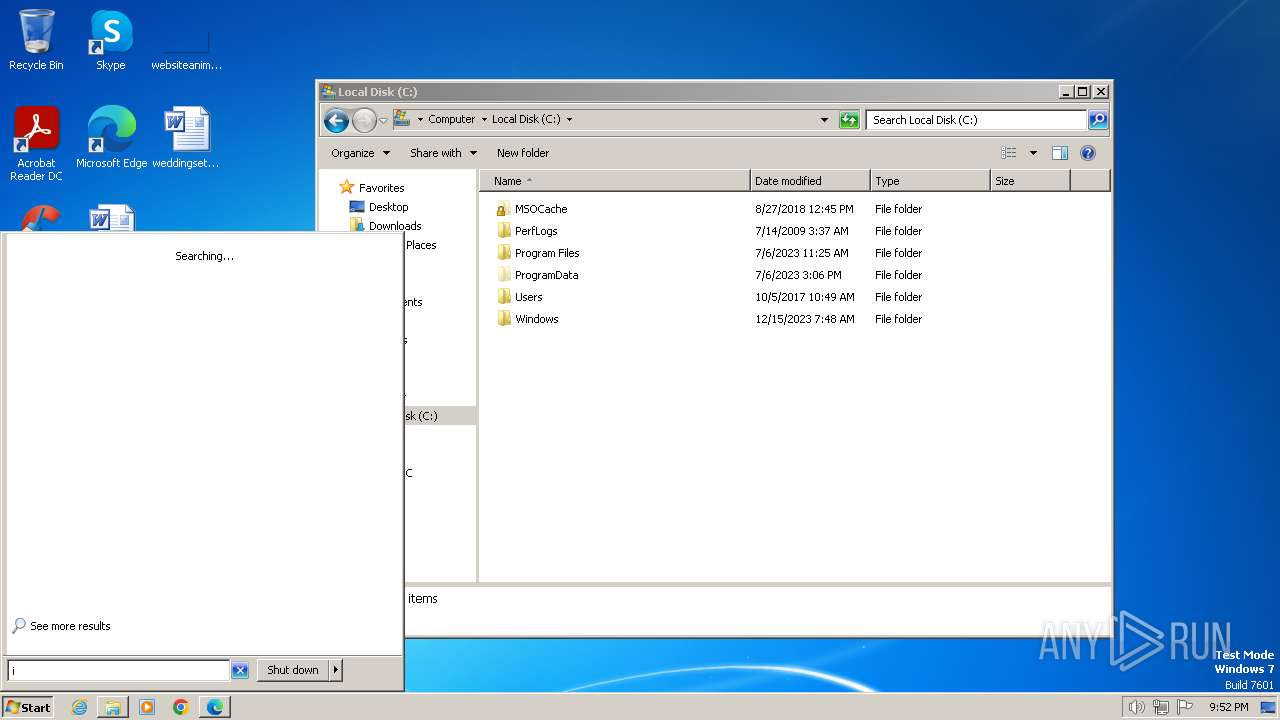Click the Search Local Disk (C:) field
This screenshot has height=720, width=1280.
976,120
